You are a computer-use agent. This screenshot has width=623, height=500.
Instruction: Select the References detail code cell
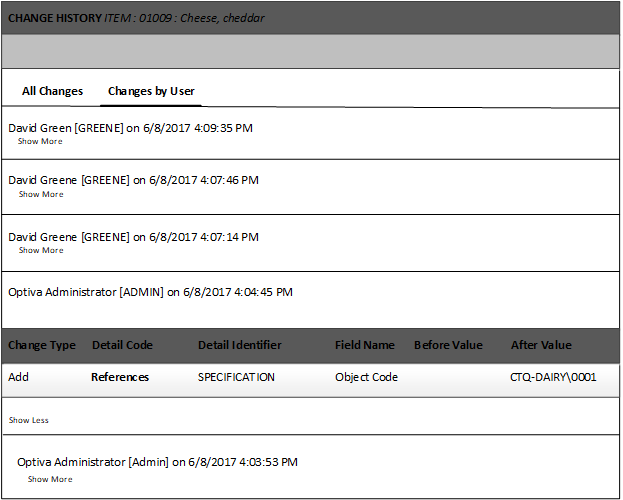click(120, 378)
